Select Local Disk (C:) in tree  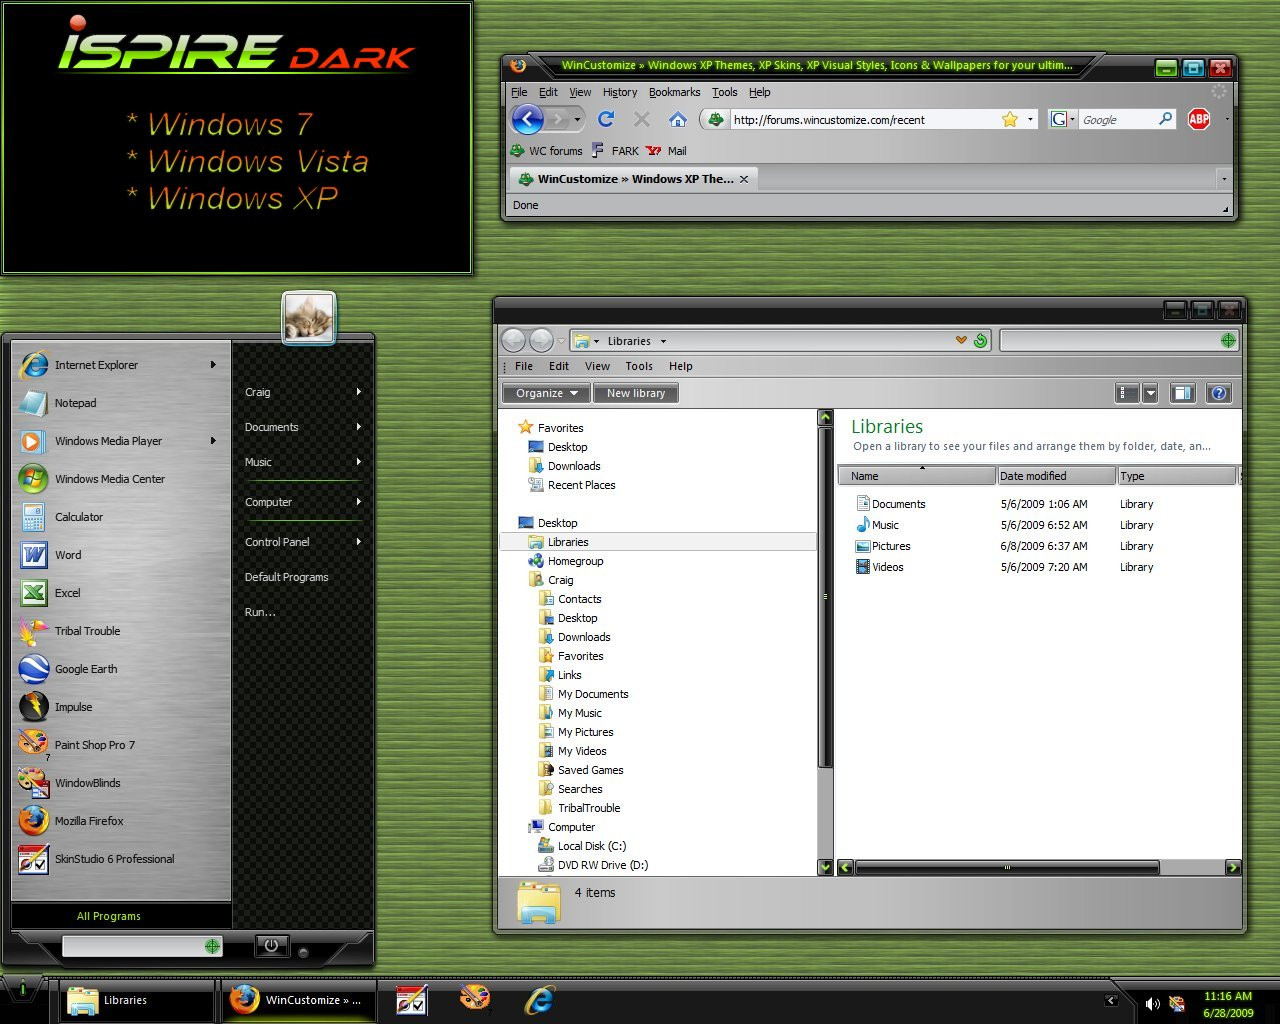tap(592, 846)
